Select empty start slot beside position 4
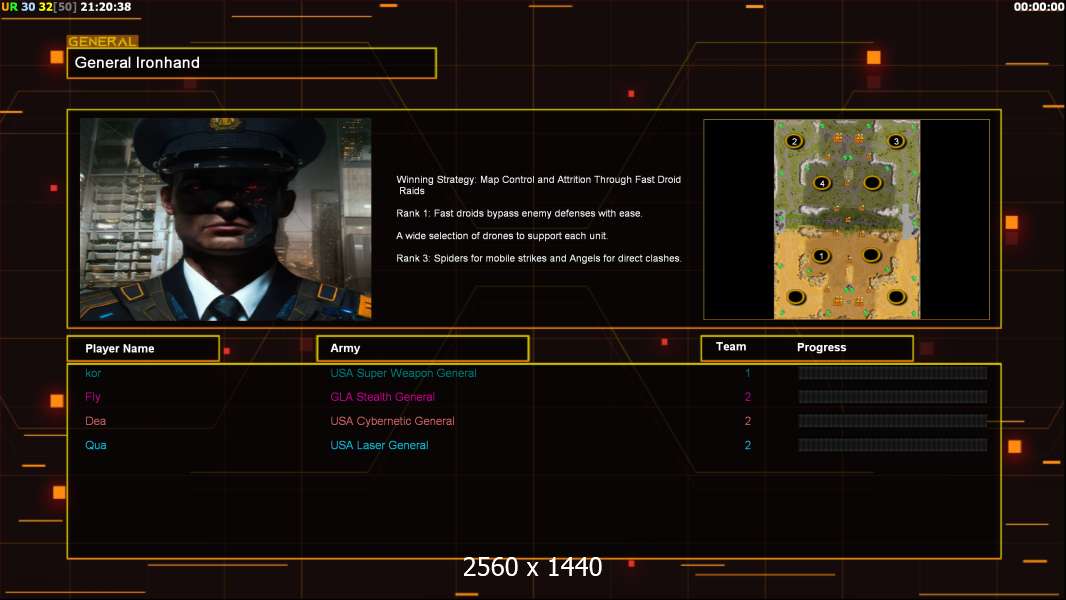This screenshot has width=1066, height=600. (x=872, y=183)
